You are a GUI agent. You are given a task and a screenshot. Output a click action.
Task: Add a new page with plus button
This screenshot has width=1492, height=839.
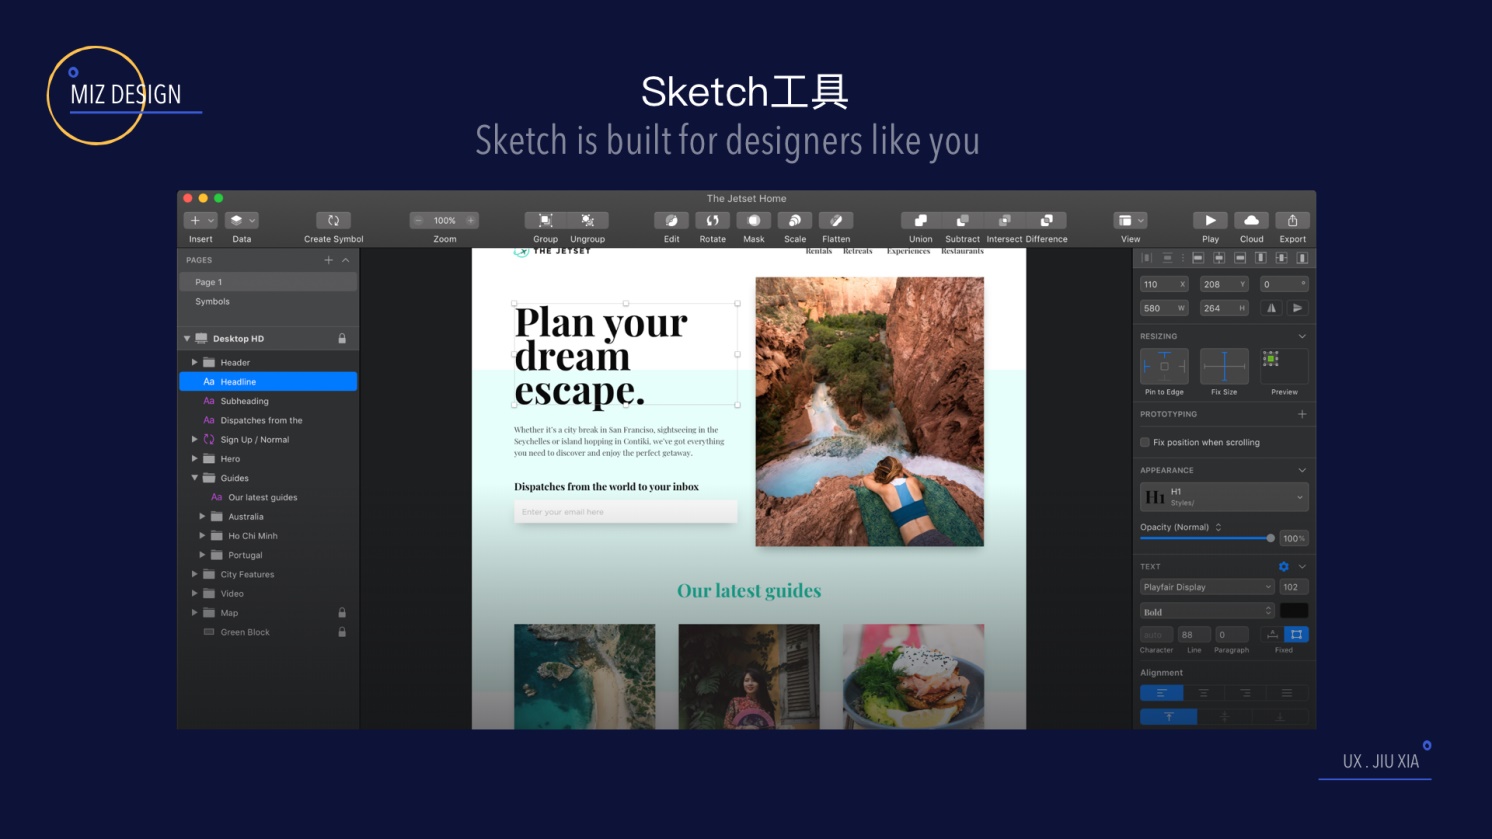tap(328, 260)
